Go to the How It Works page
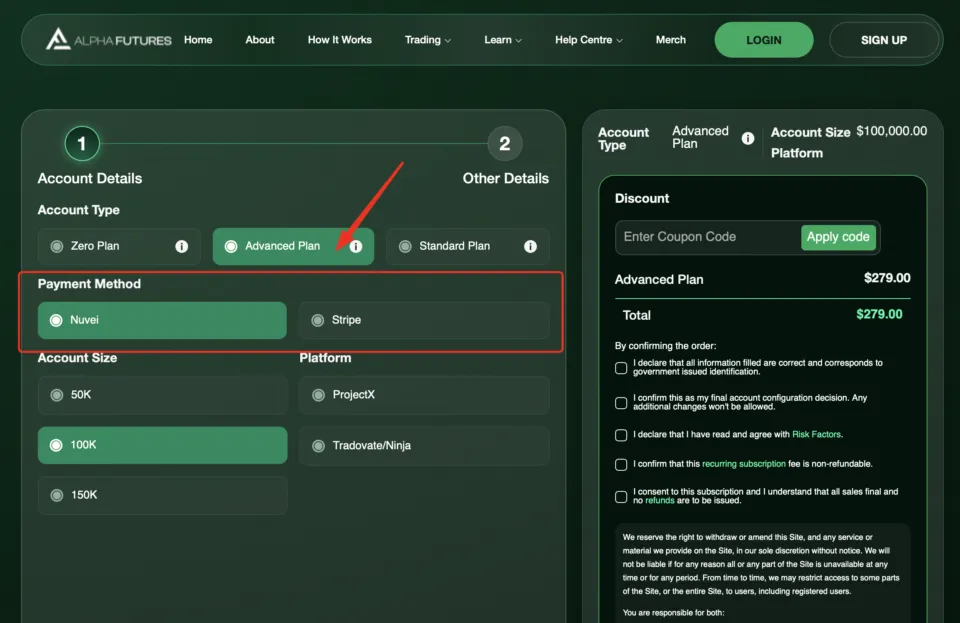960x623 pixels. pos(339,40)
